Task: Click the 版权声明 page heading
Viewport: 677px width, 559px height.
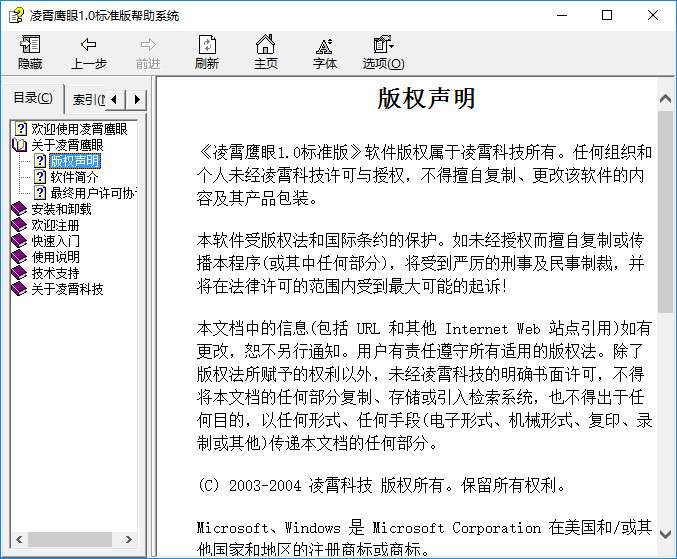Action: point(426,99)
